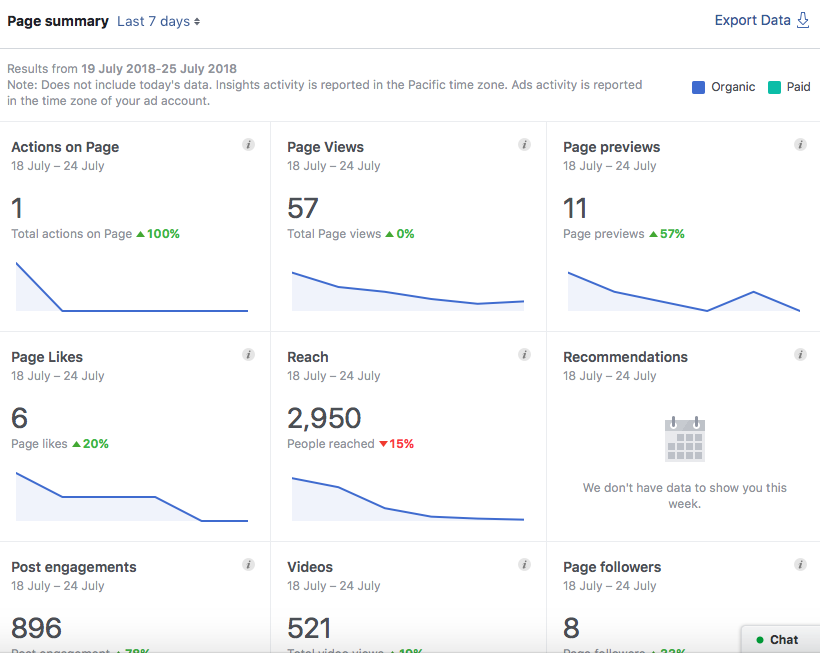Click the Reach line chart
820x653 pixels.
point(408,499)
